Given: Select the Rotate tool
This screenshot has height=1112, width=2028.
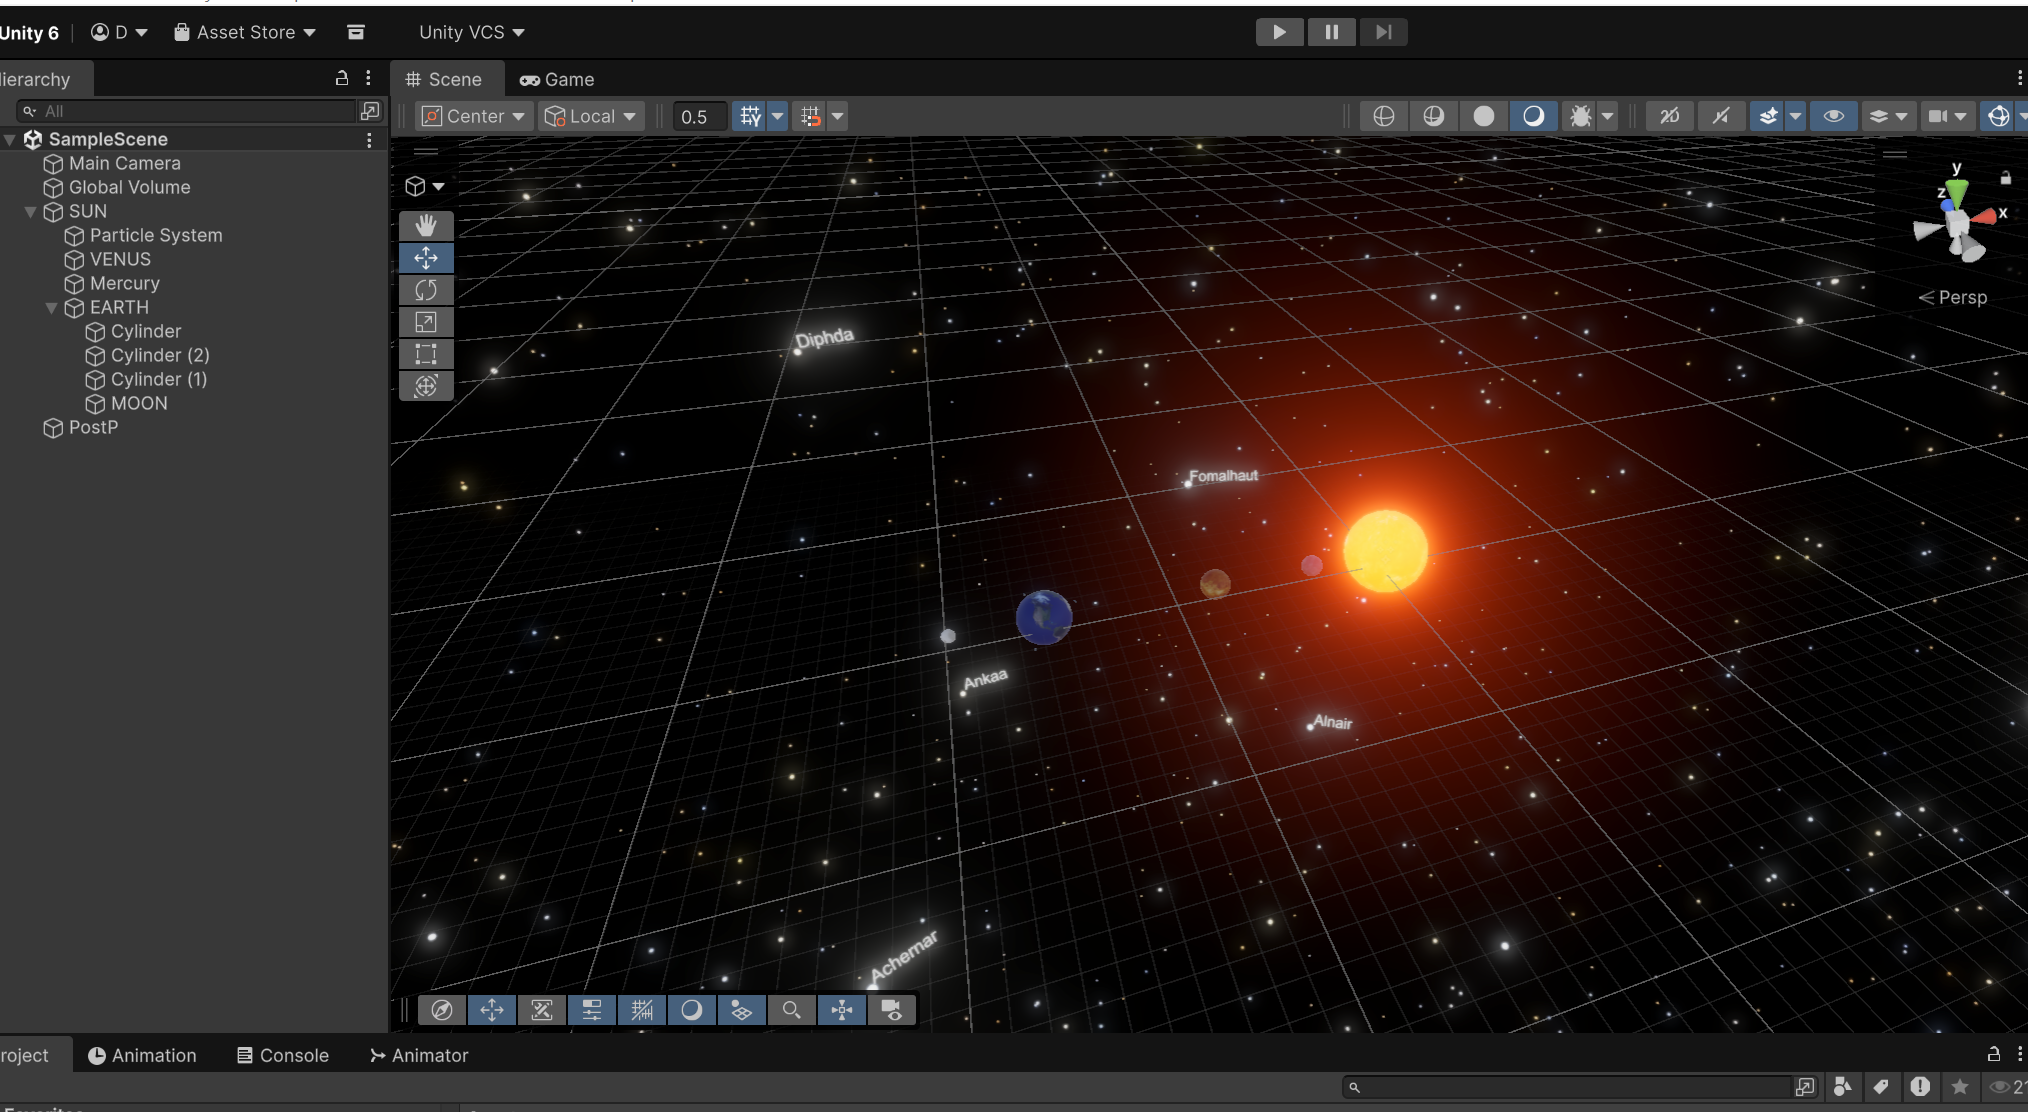Looking at the screenshot, I should coord(426,290).
